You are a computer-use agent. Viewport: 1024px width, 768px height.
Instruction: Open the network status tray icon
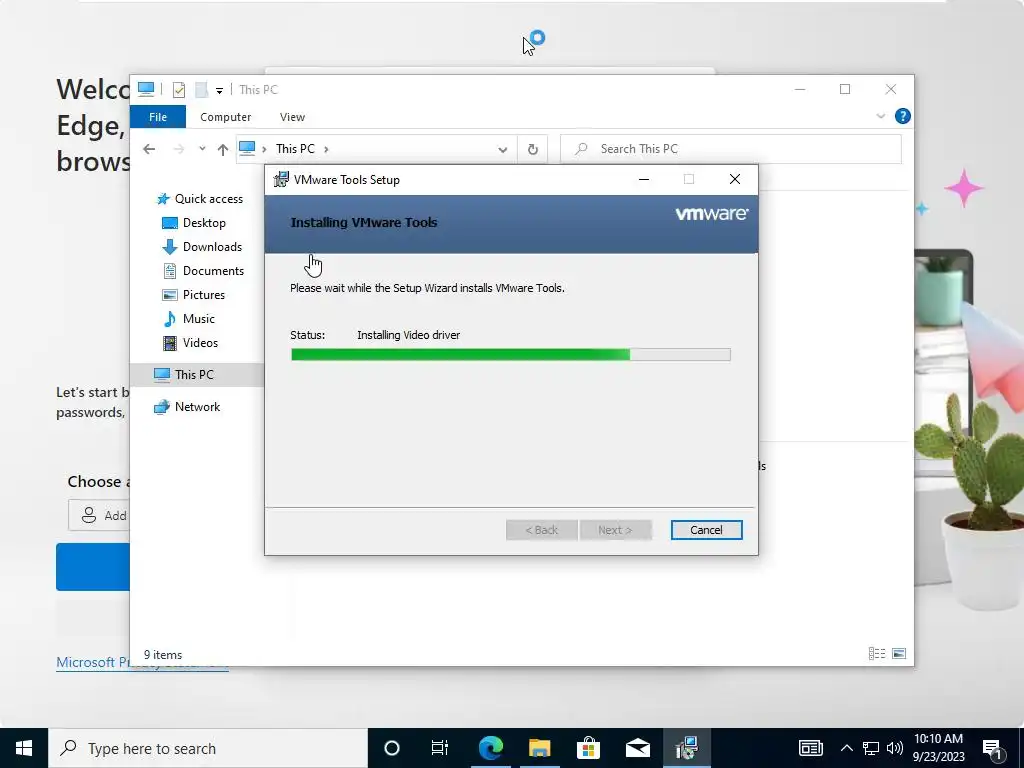pyautogui.click(x=871, y=748)
